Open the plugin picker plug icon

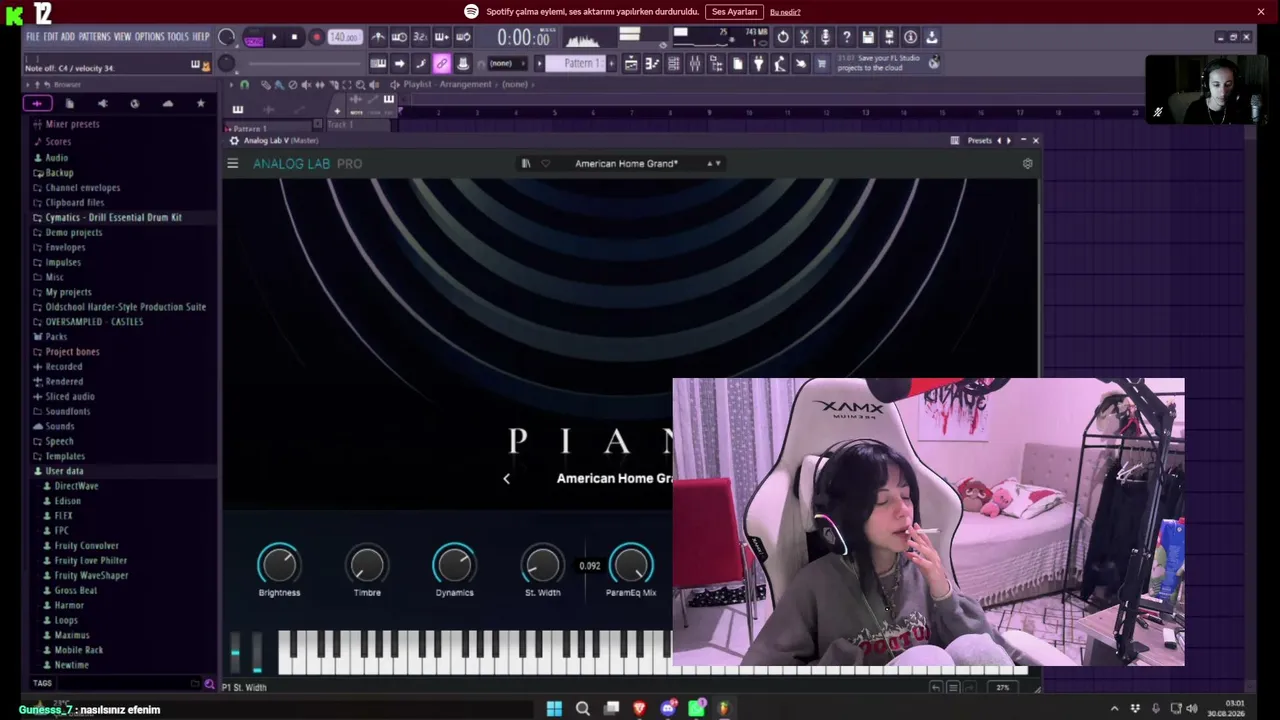pyautogui.click(x=759, y=63)
